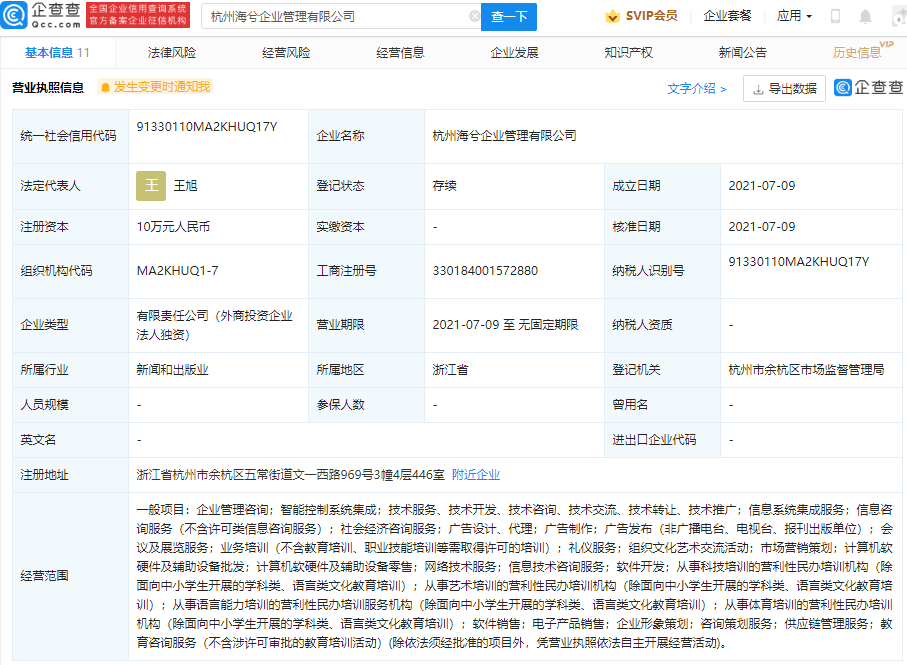
Task: Open 企业套餐 link in header
Action: click(727, 17)
